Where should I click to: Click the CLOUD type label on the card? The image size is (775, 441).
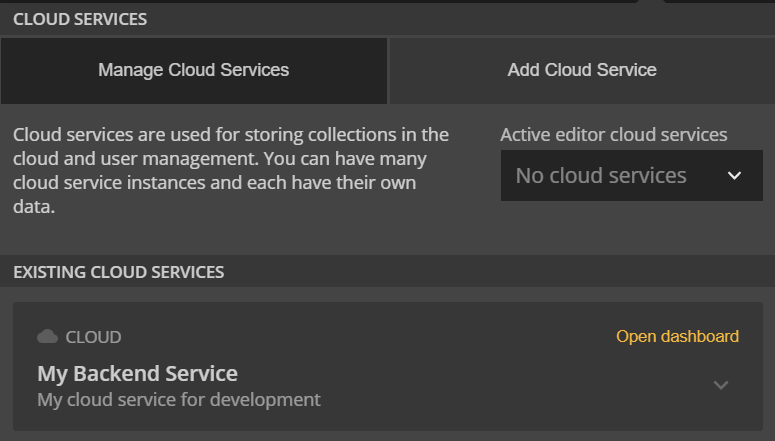coord(93,337)
